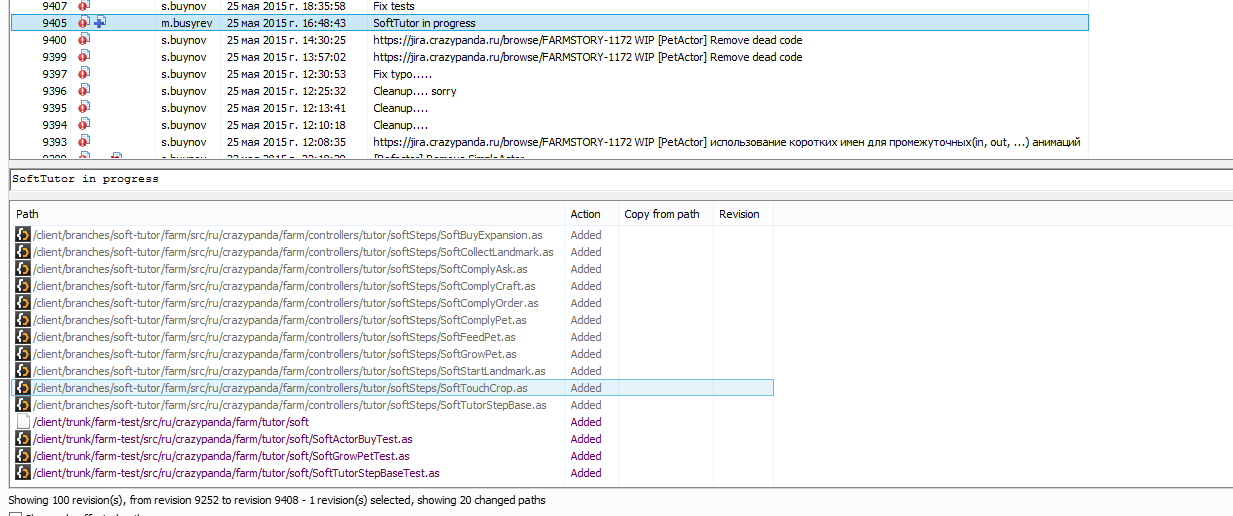Toggle the checkbox below the revision status line

[x=14, y=514]
